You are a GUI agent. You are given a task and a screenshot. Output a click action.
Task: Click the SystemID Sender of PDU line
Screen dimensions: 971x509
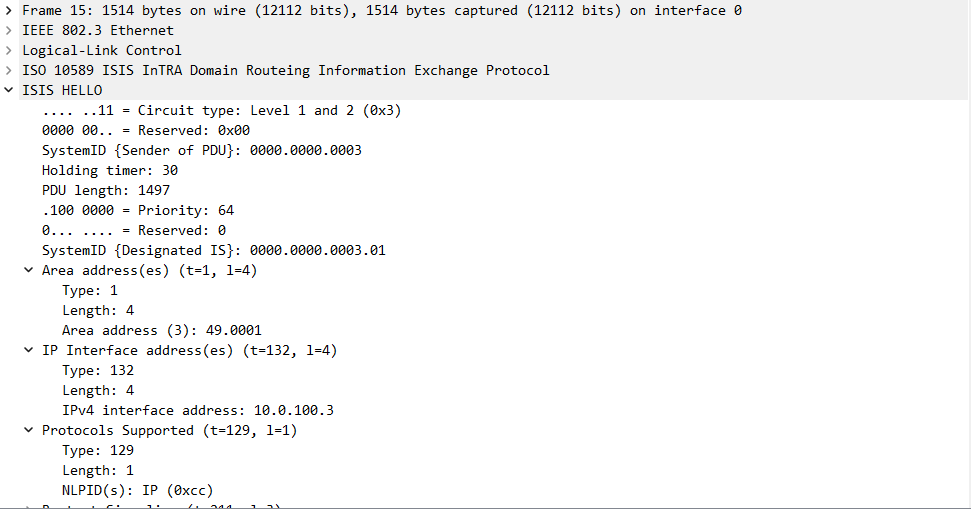coord(201,150)
